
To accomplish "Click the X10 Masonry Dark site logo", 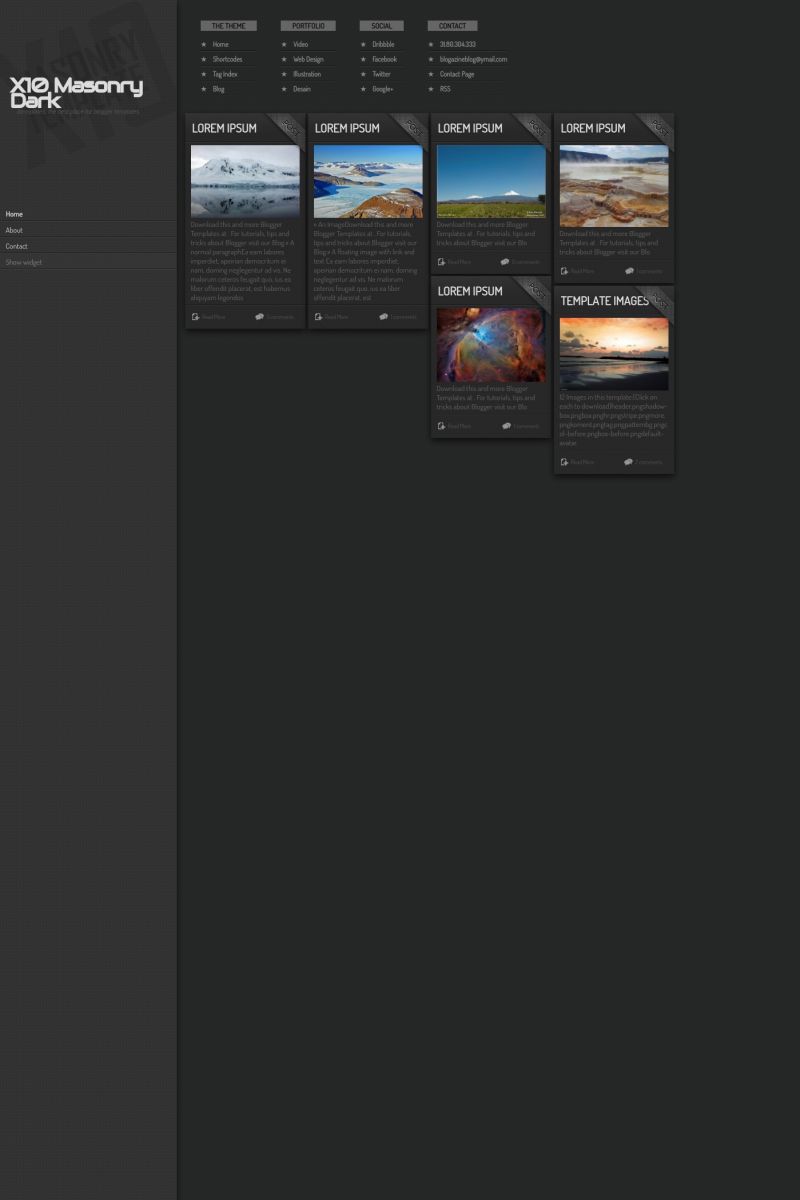I will pyautogui.click(x=76, y=92).
